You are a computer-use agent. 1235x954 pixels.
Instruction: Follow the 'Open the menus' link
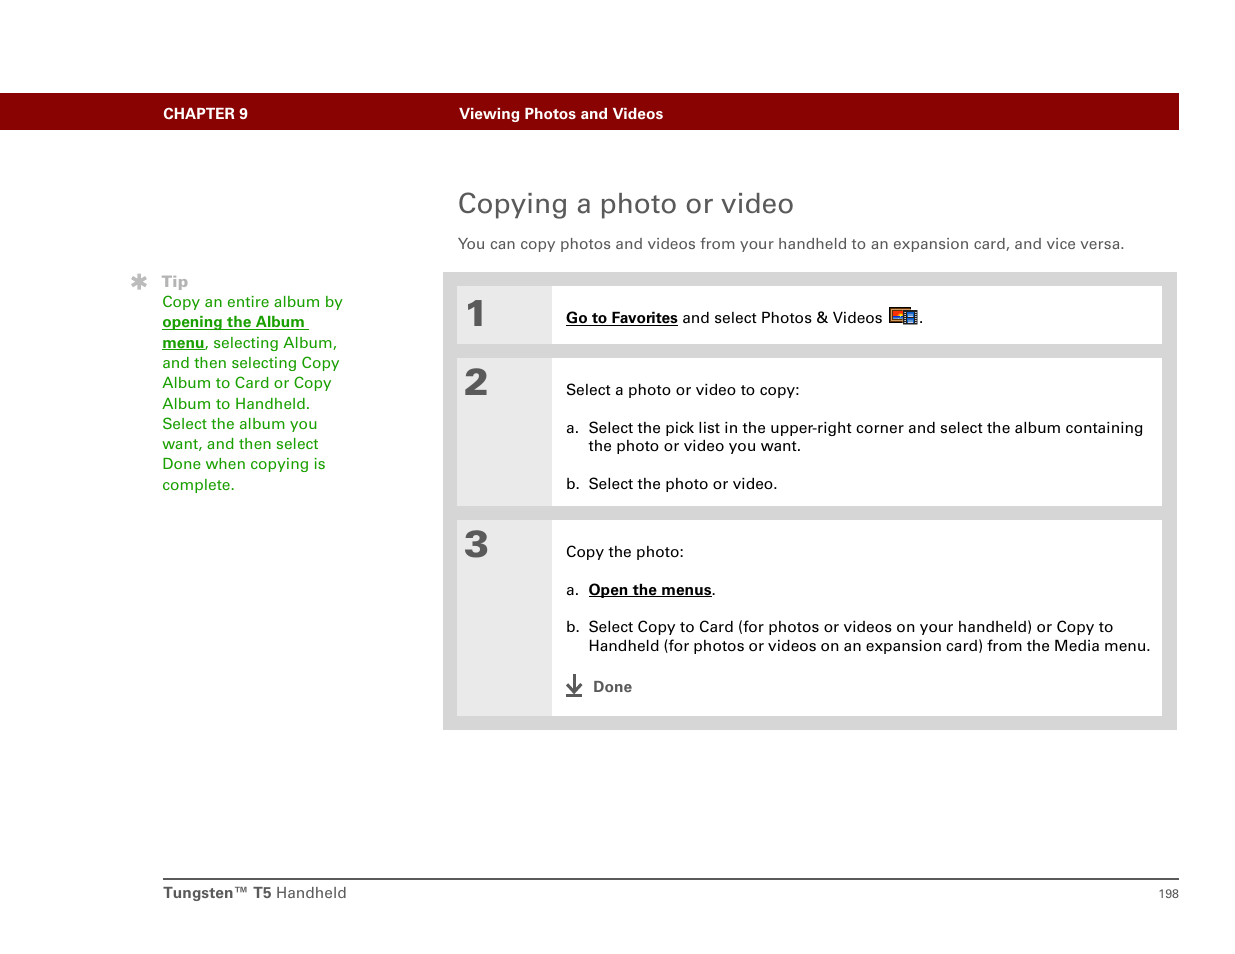(x=650, y=590)
